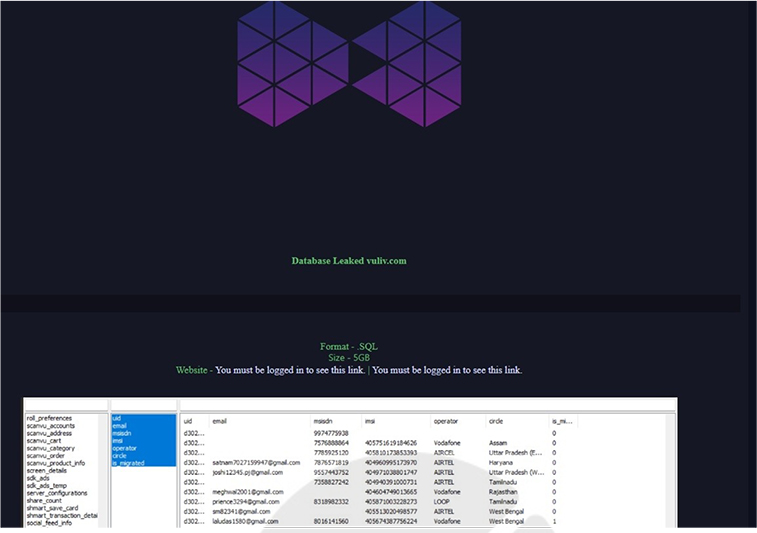Select scanvu_category in the table list
Viewport: 757px width, 533px height.
[51, 448]
